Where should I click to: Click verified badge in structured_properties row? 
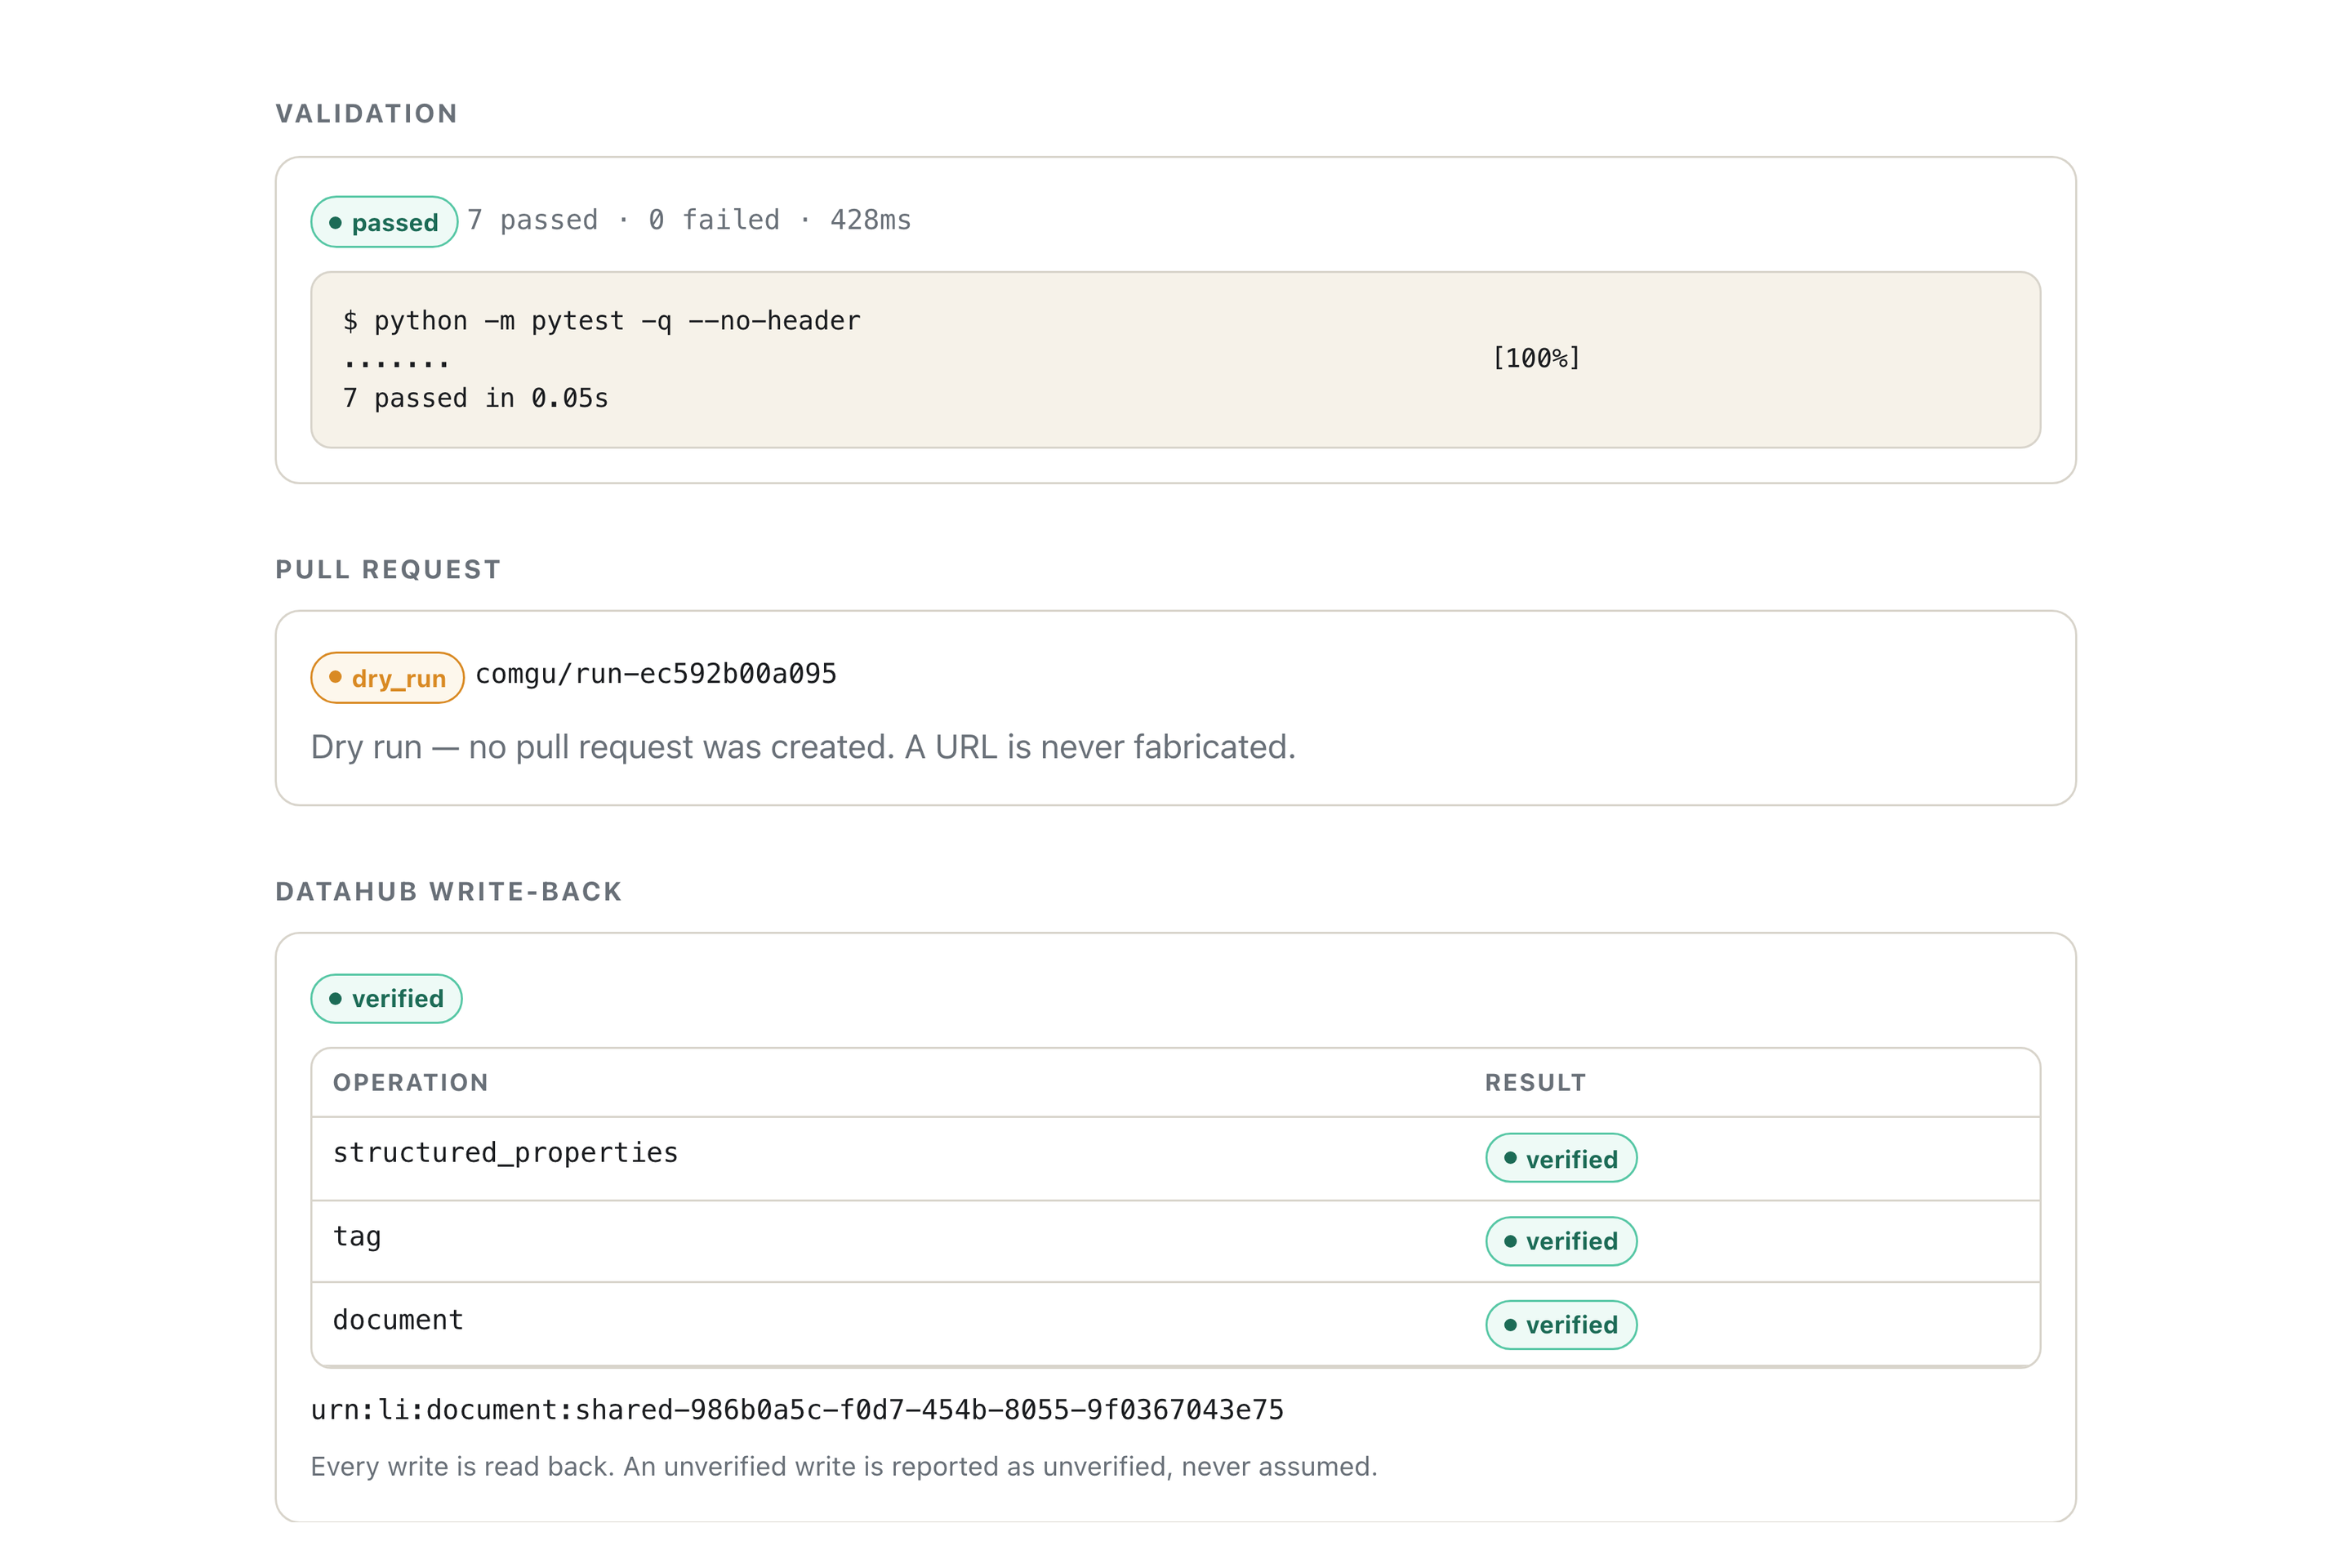click(1561, 1158)
